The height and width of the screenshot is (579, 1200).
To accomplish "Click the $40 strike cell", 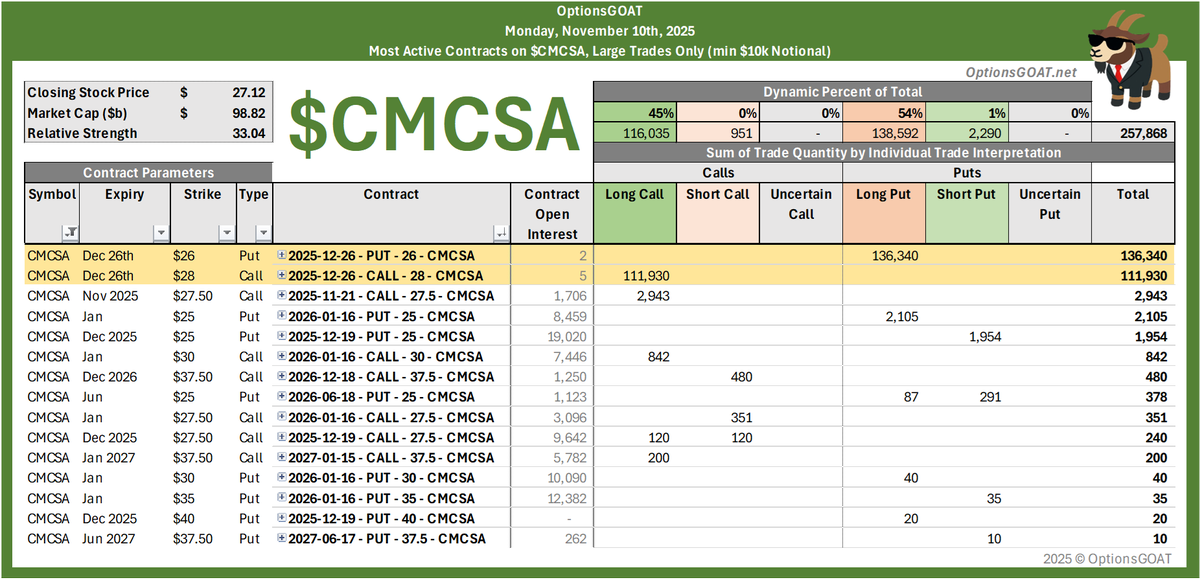I will coord(203,519).
